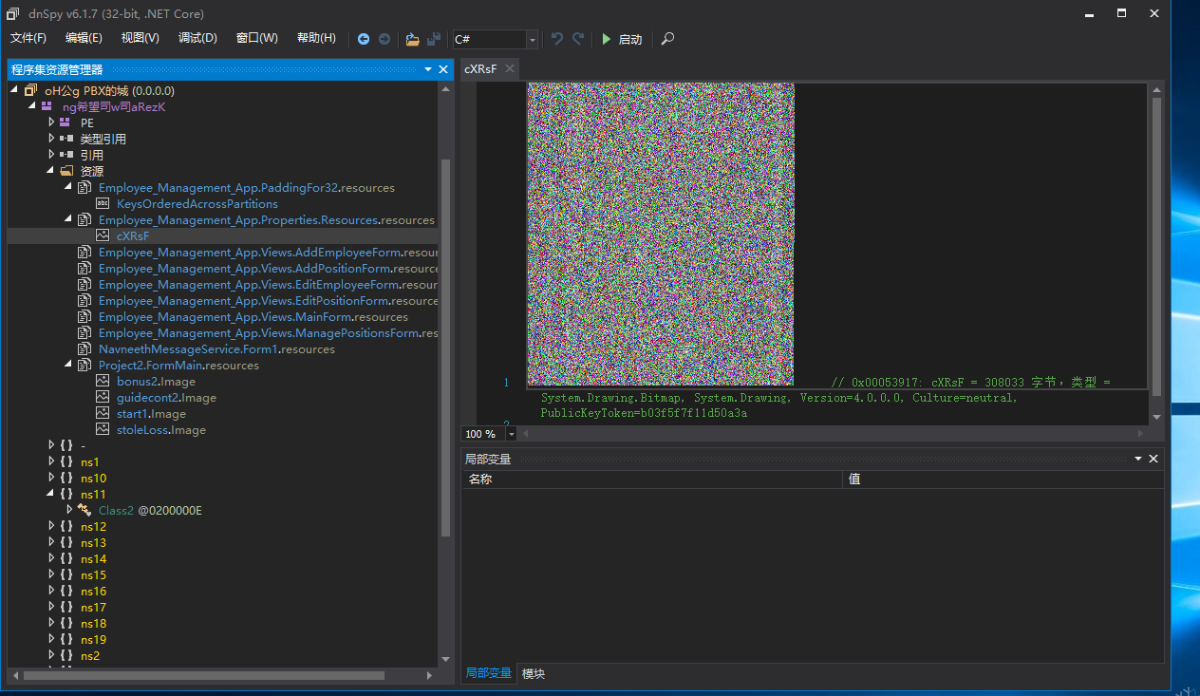Click the redo icon in toolbar
The image size is (1200, 696).
tap(577, 39)
